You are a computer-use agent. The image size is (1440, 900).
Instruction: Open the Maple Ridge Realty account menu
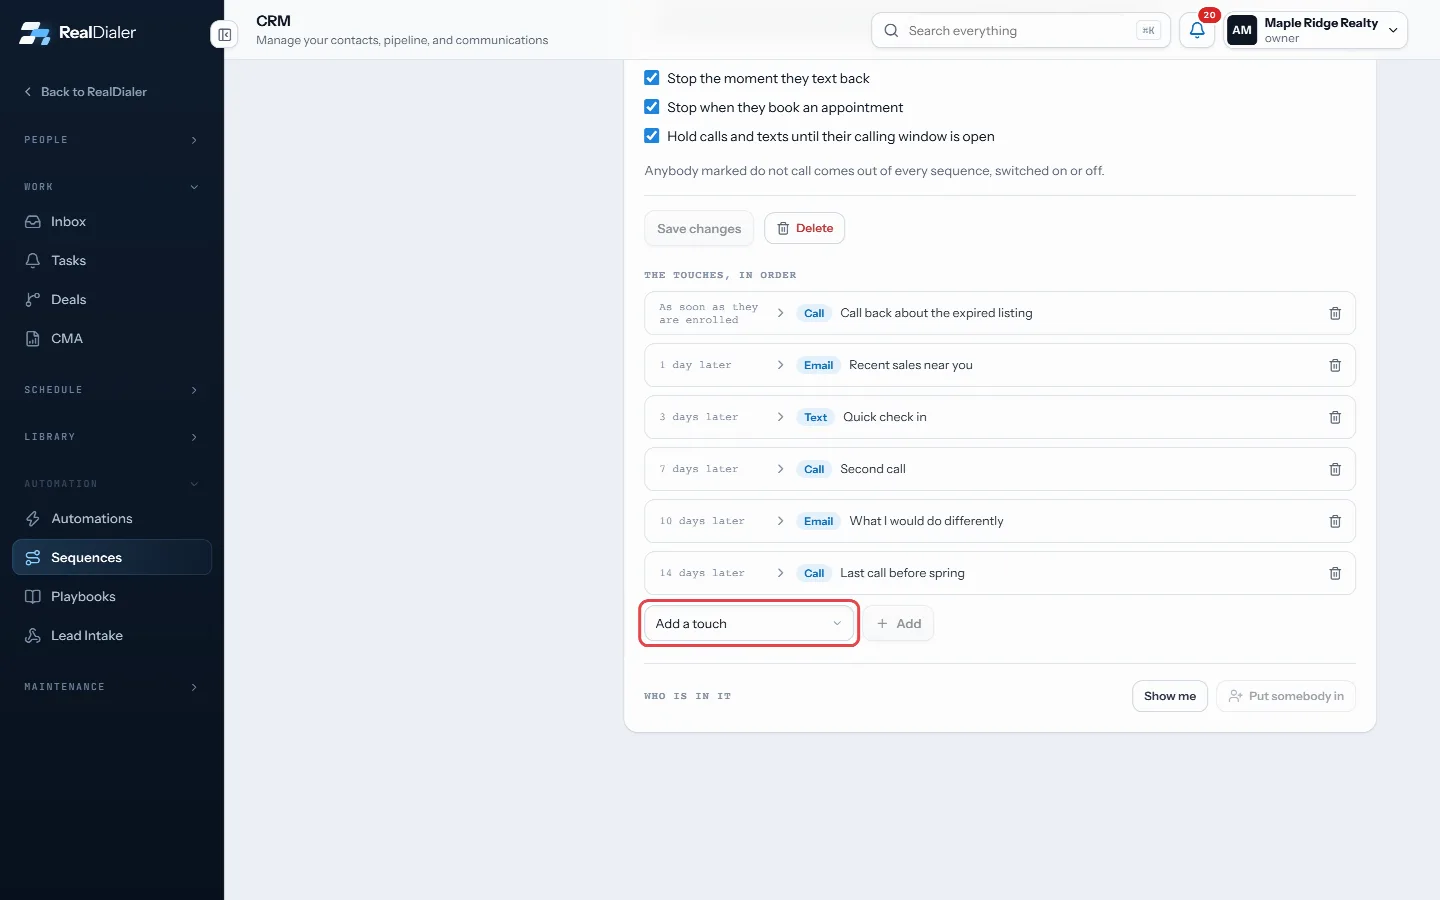pos(1316,31)
